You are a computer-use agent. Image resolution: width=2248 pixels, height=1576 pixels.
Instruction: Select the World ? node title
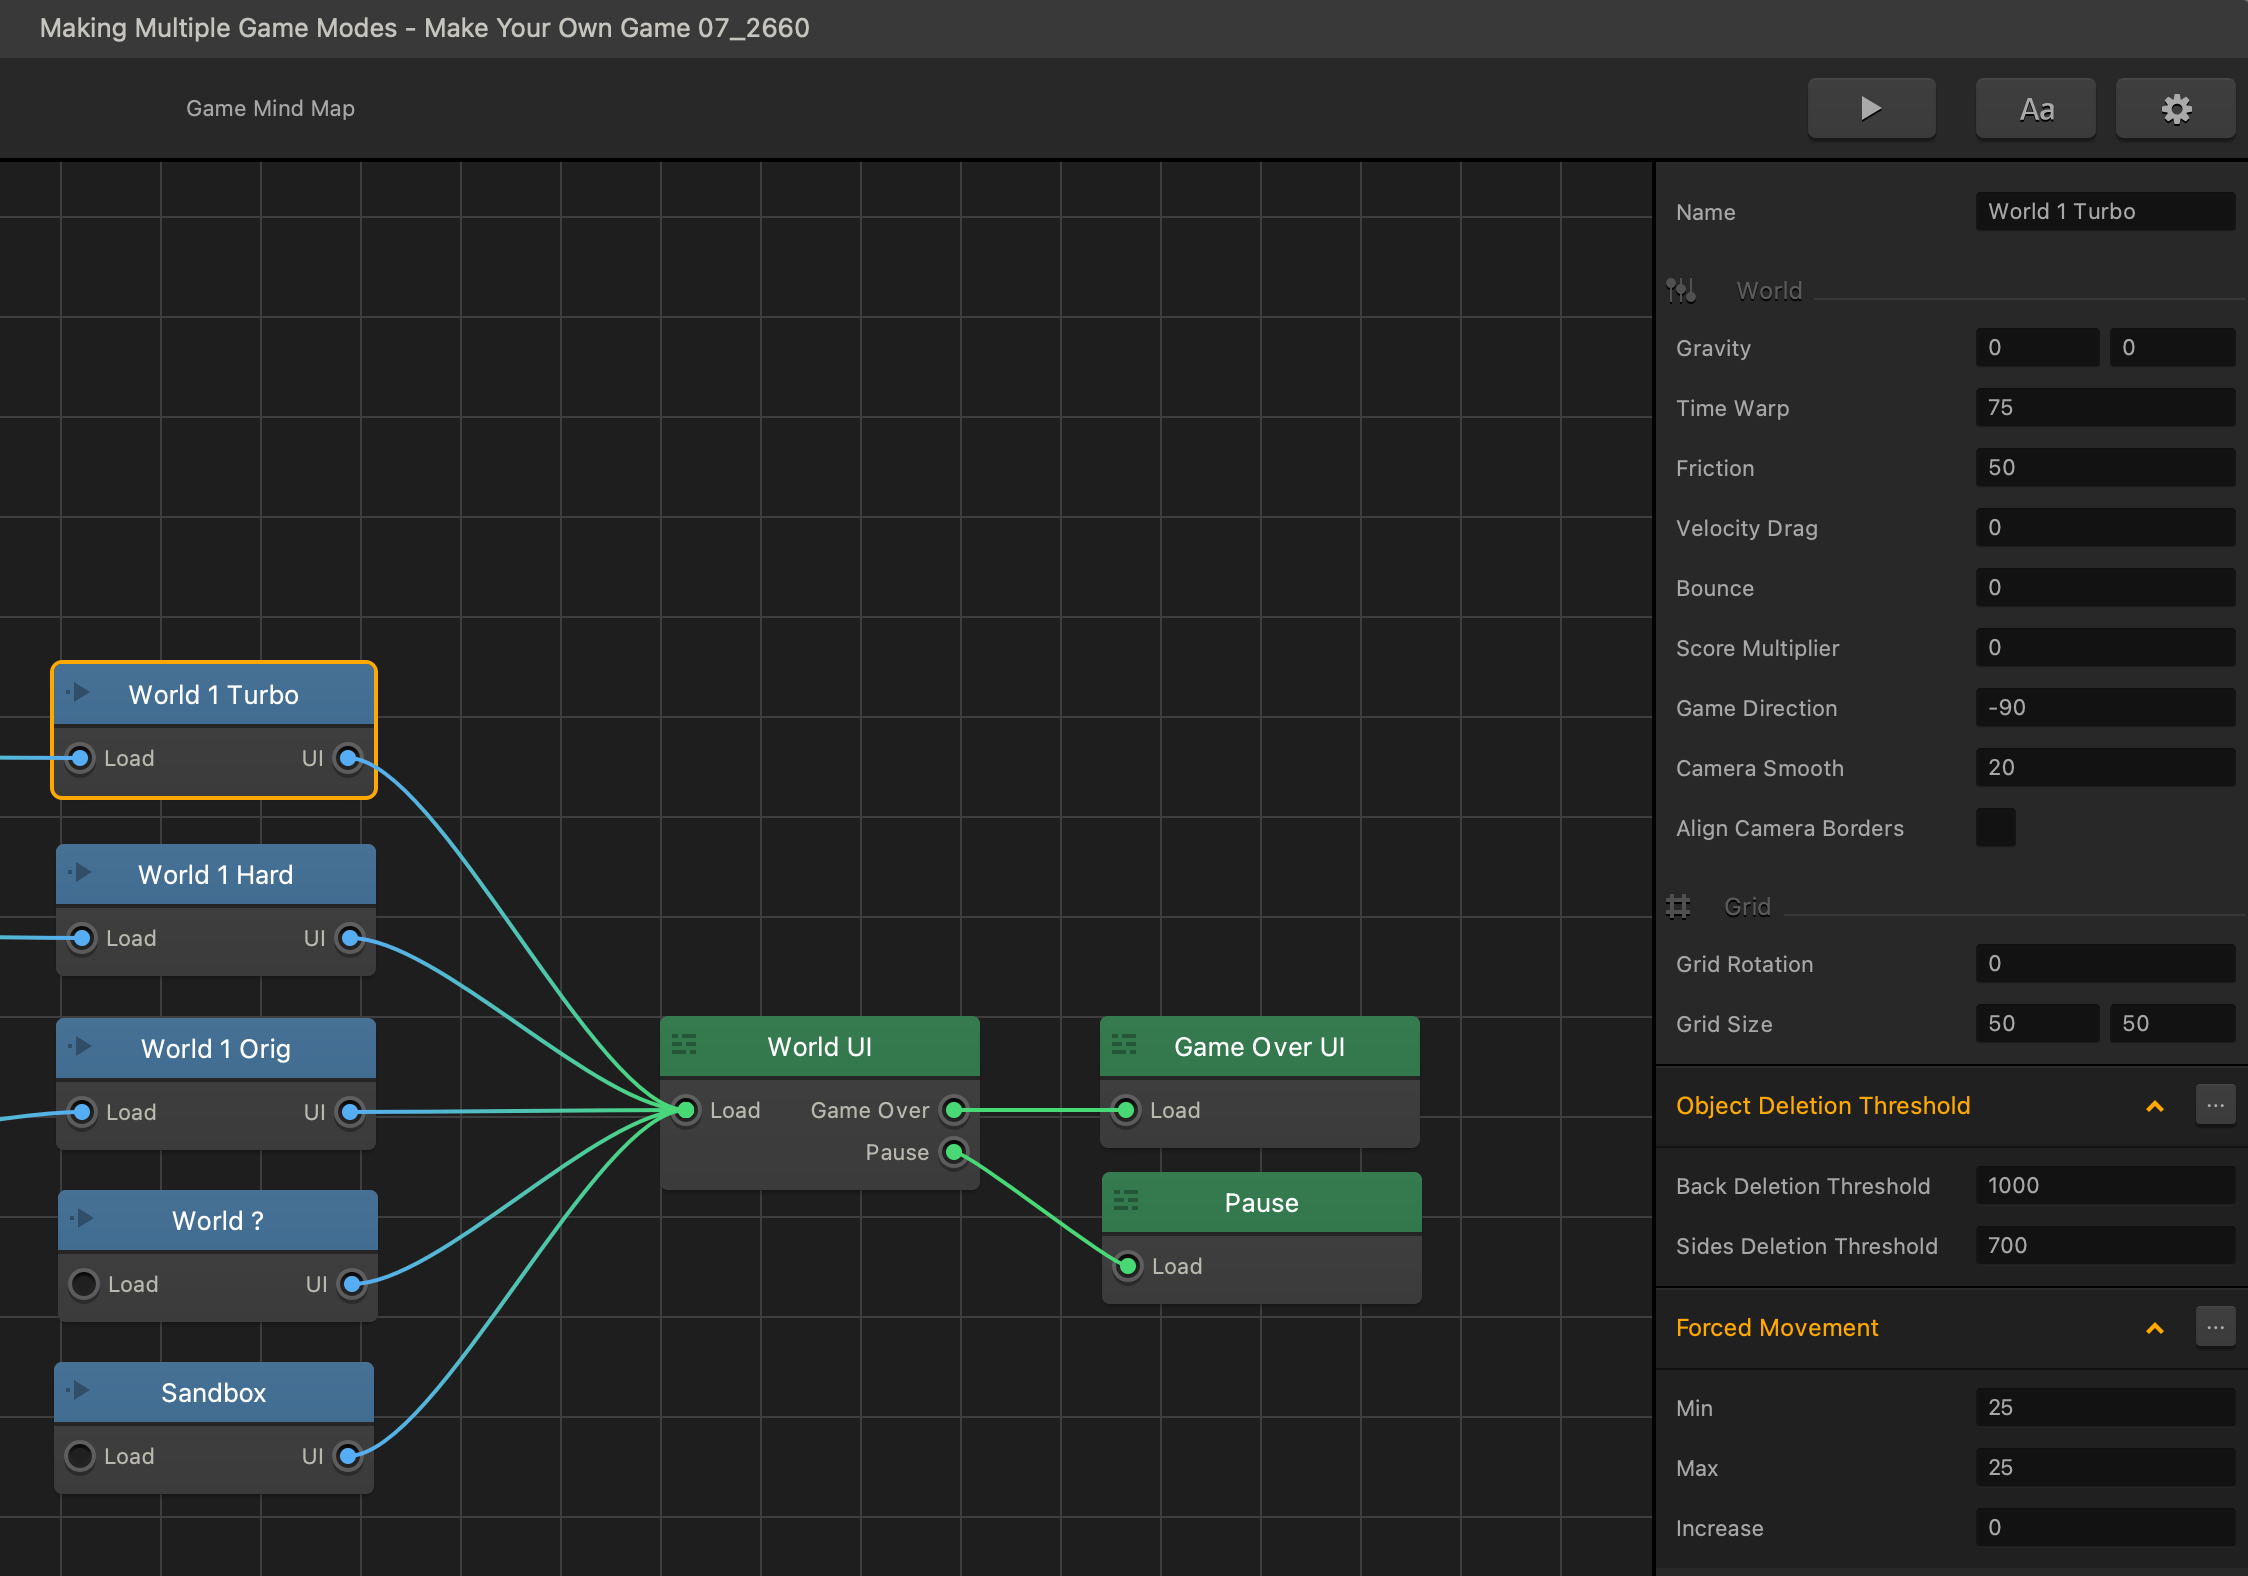(x=218, y=1221)
